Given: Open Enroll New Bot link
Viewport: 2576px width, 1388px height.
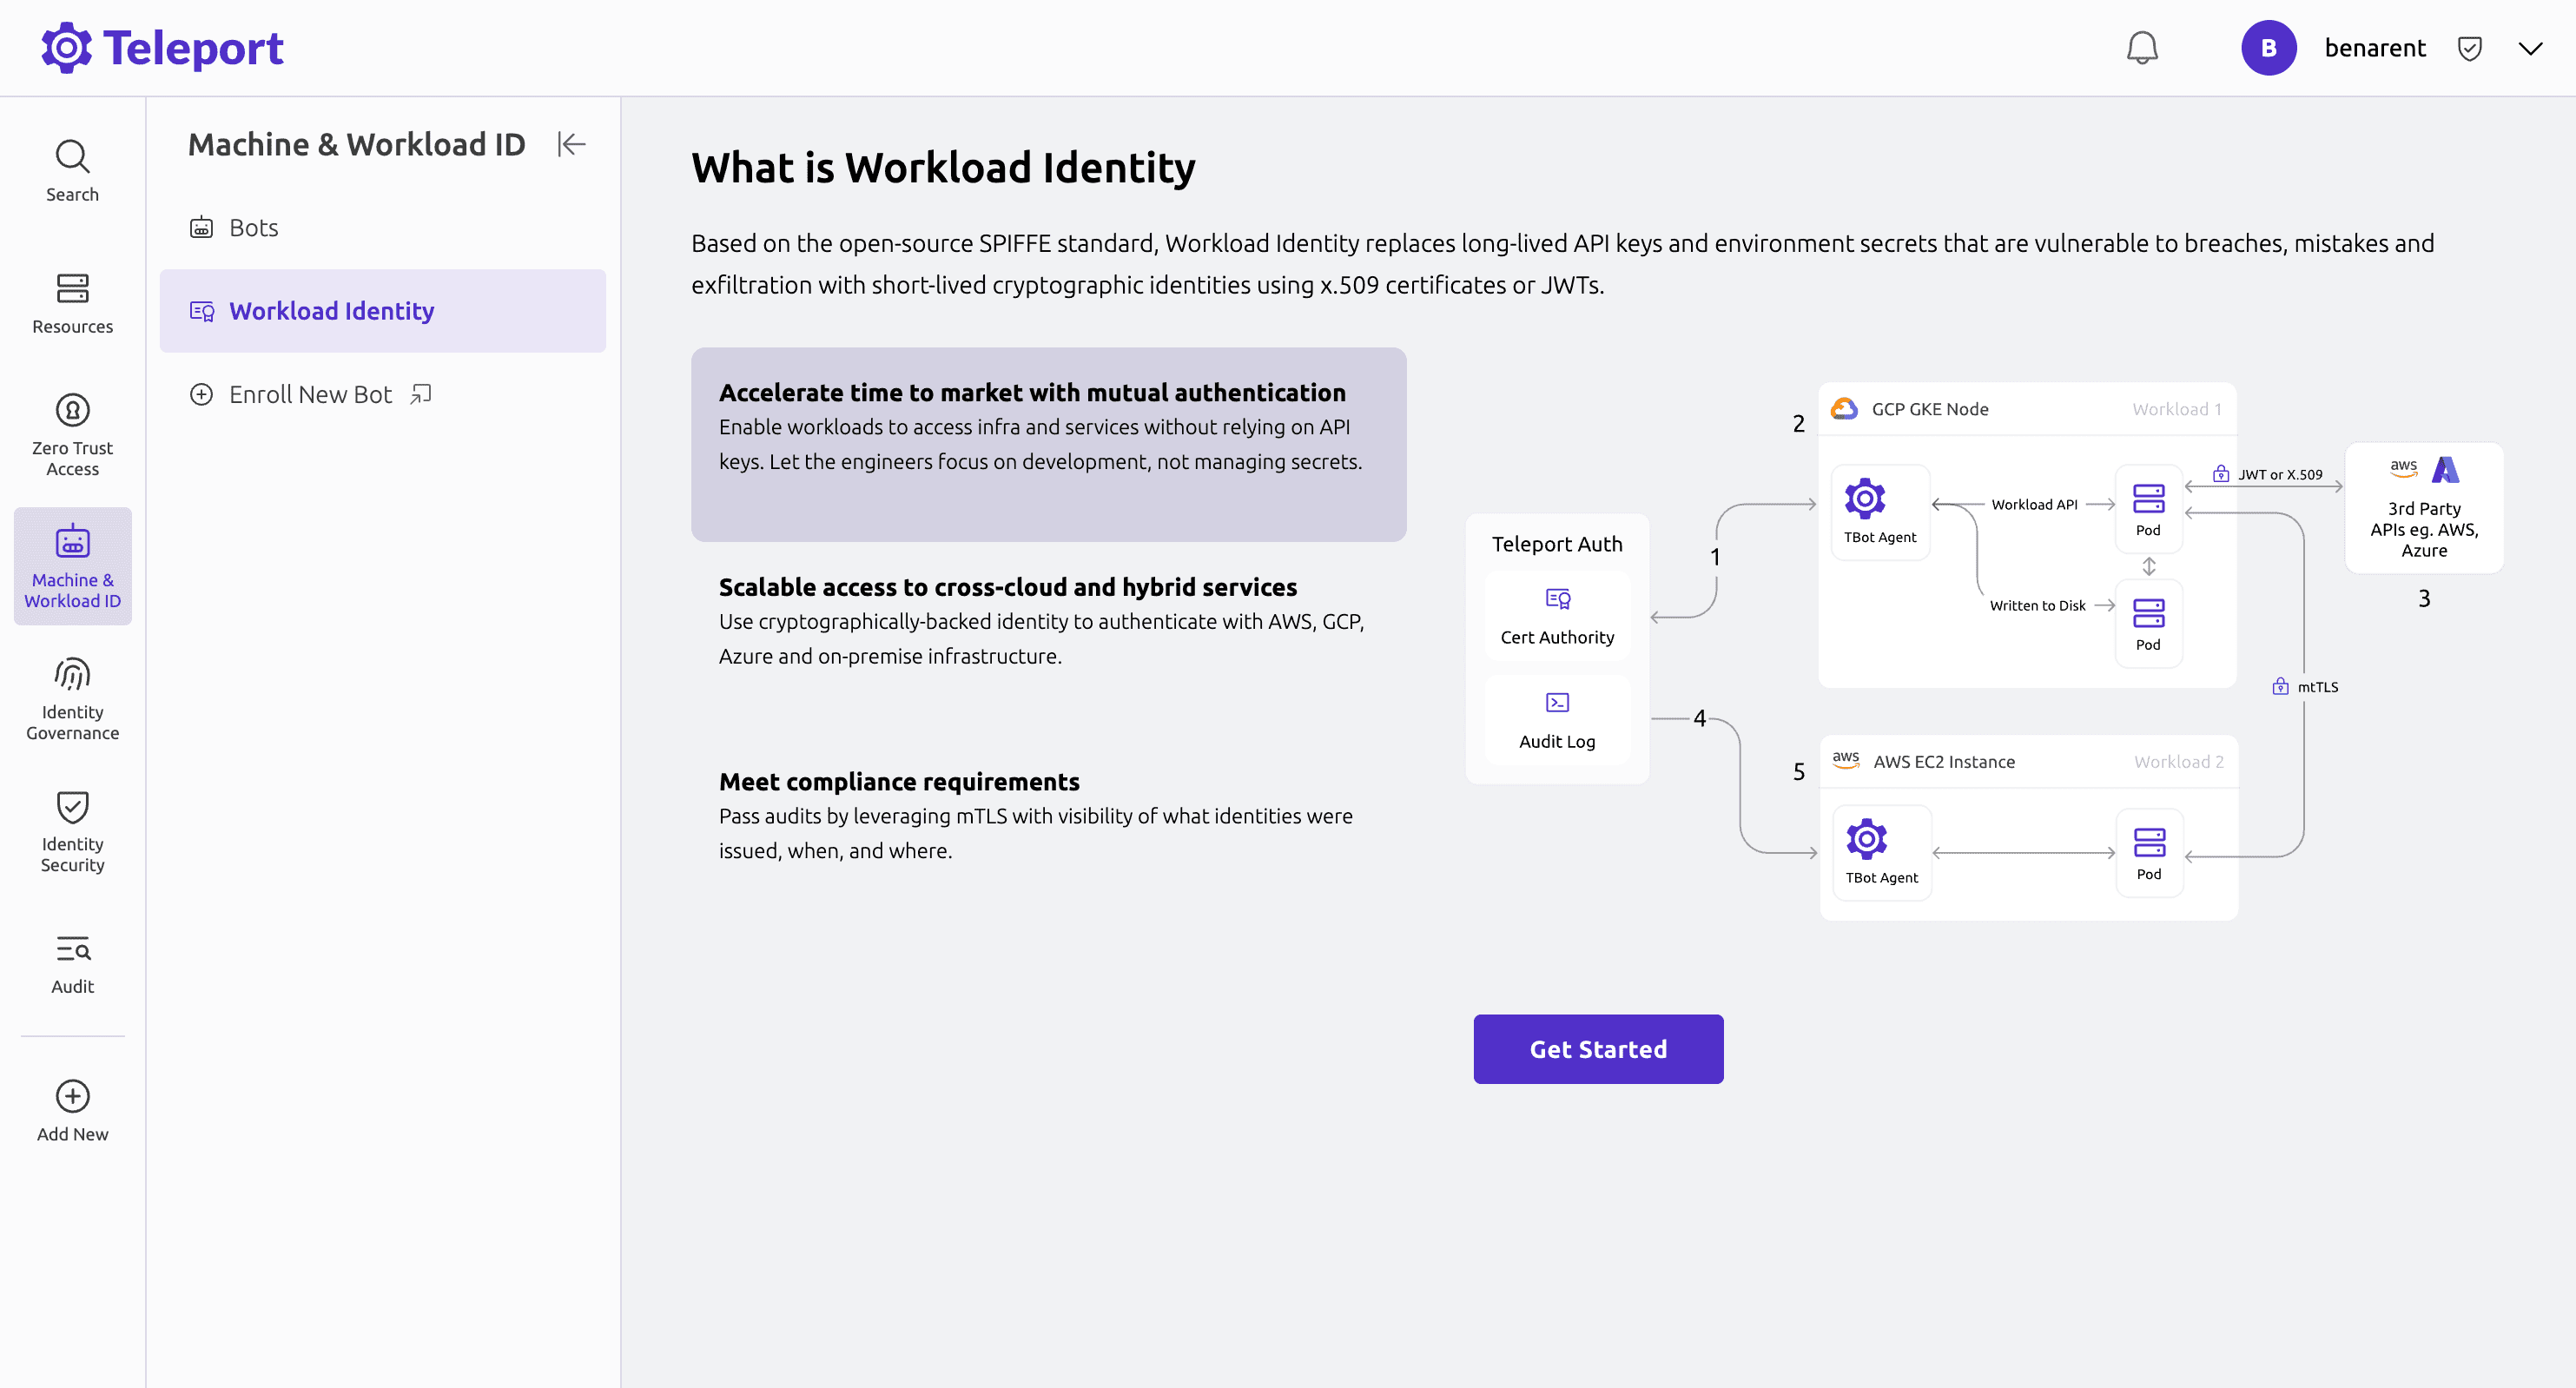Looking at the screenshot, I should tap(310, 394).
